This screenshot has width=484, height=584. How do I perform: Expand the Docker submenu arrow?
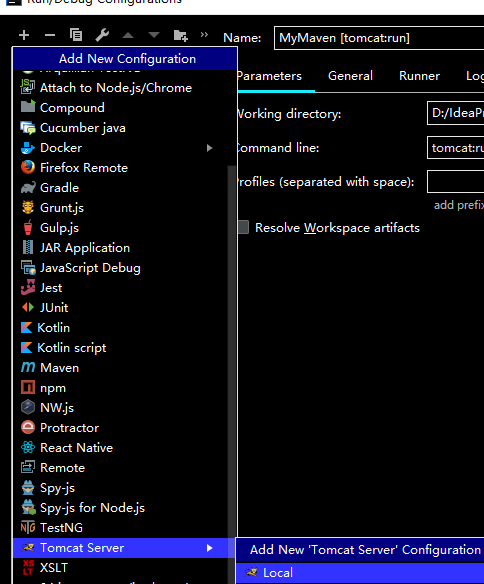click(x=210, y=148)
